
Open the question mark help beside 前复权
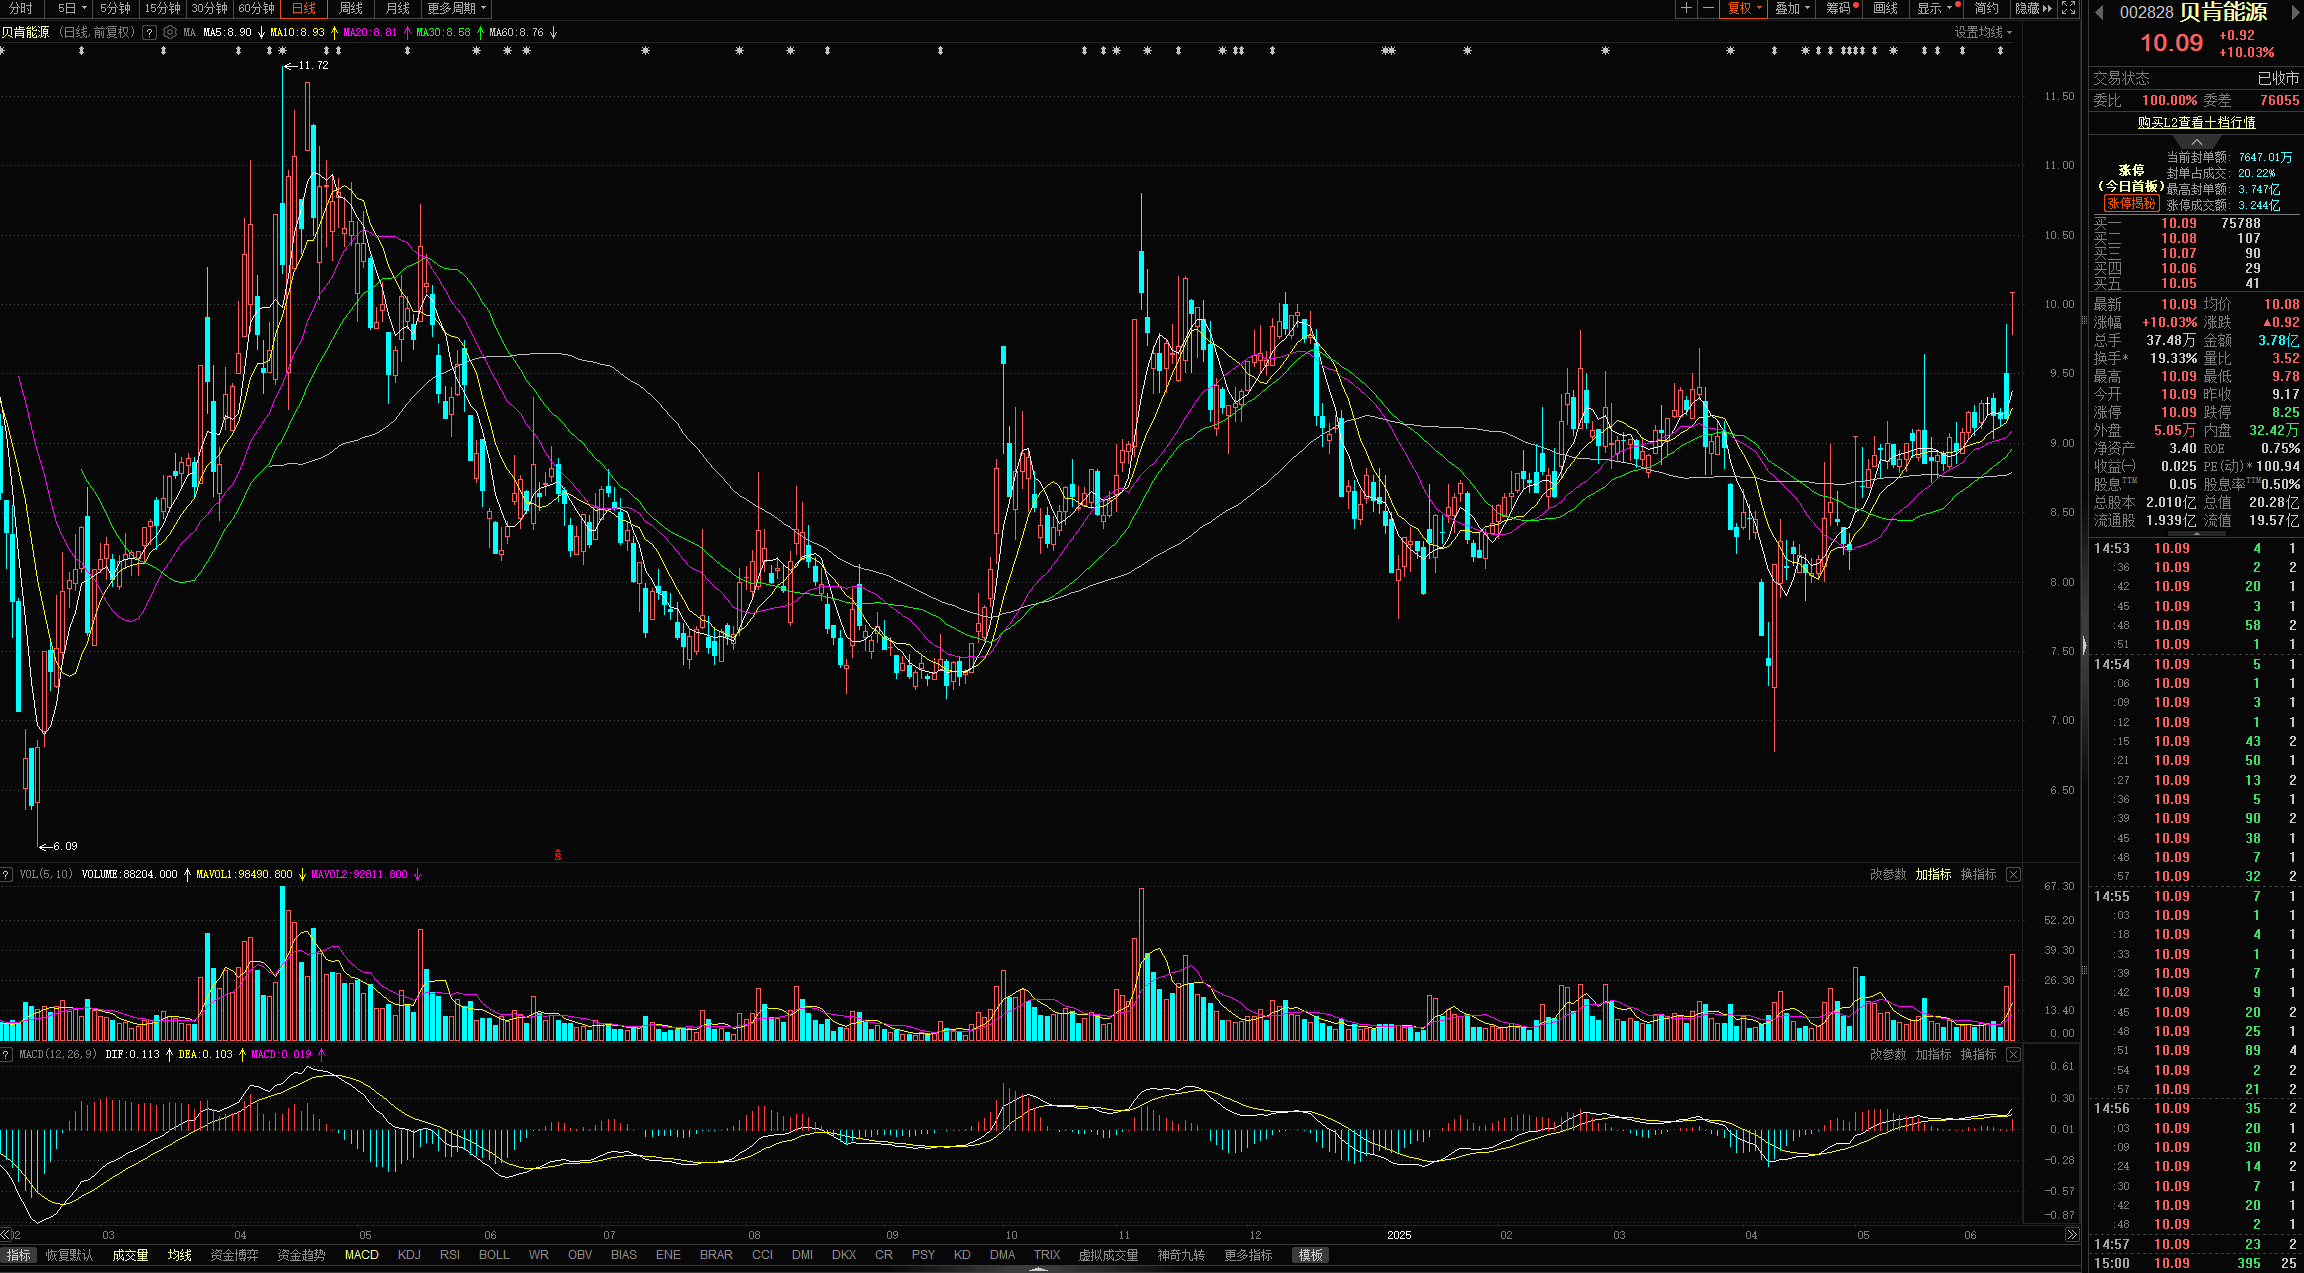coord(149,32)
